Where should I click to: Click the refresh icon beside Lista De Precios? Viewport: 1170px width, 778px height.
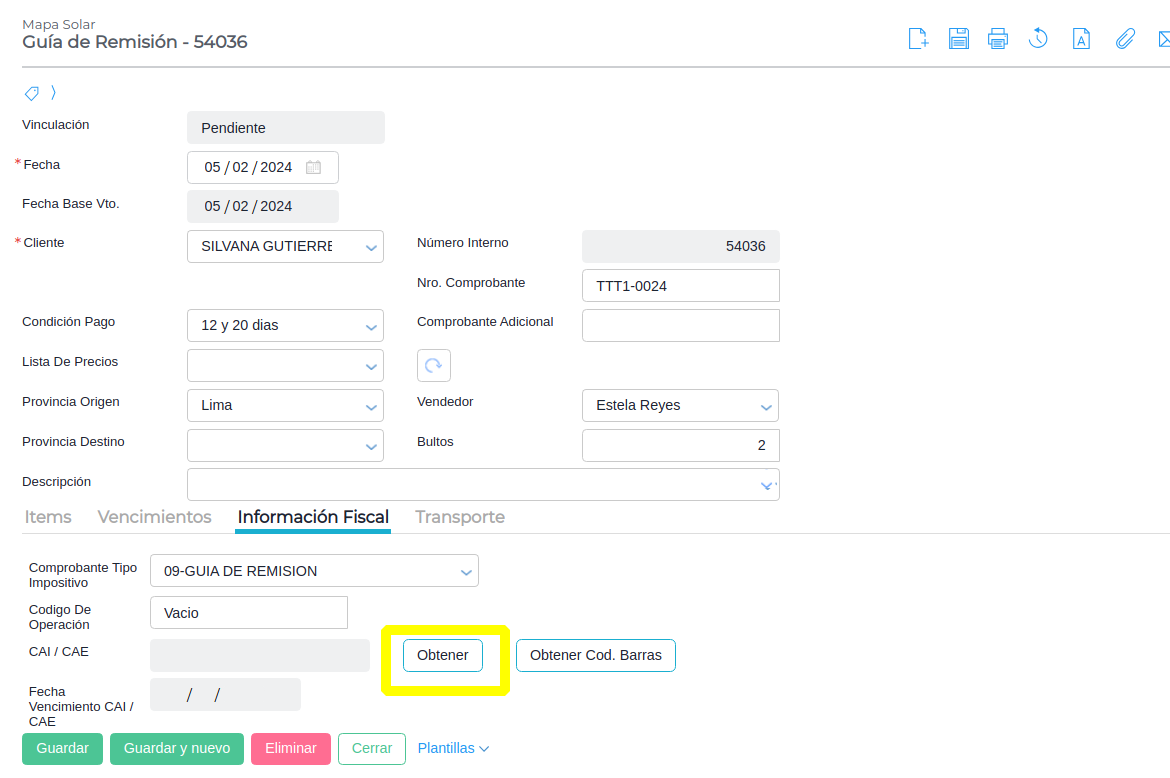(x=434, y=365)
